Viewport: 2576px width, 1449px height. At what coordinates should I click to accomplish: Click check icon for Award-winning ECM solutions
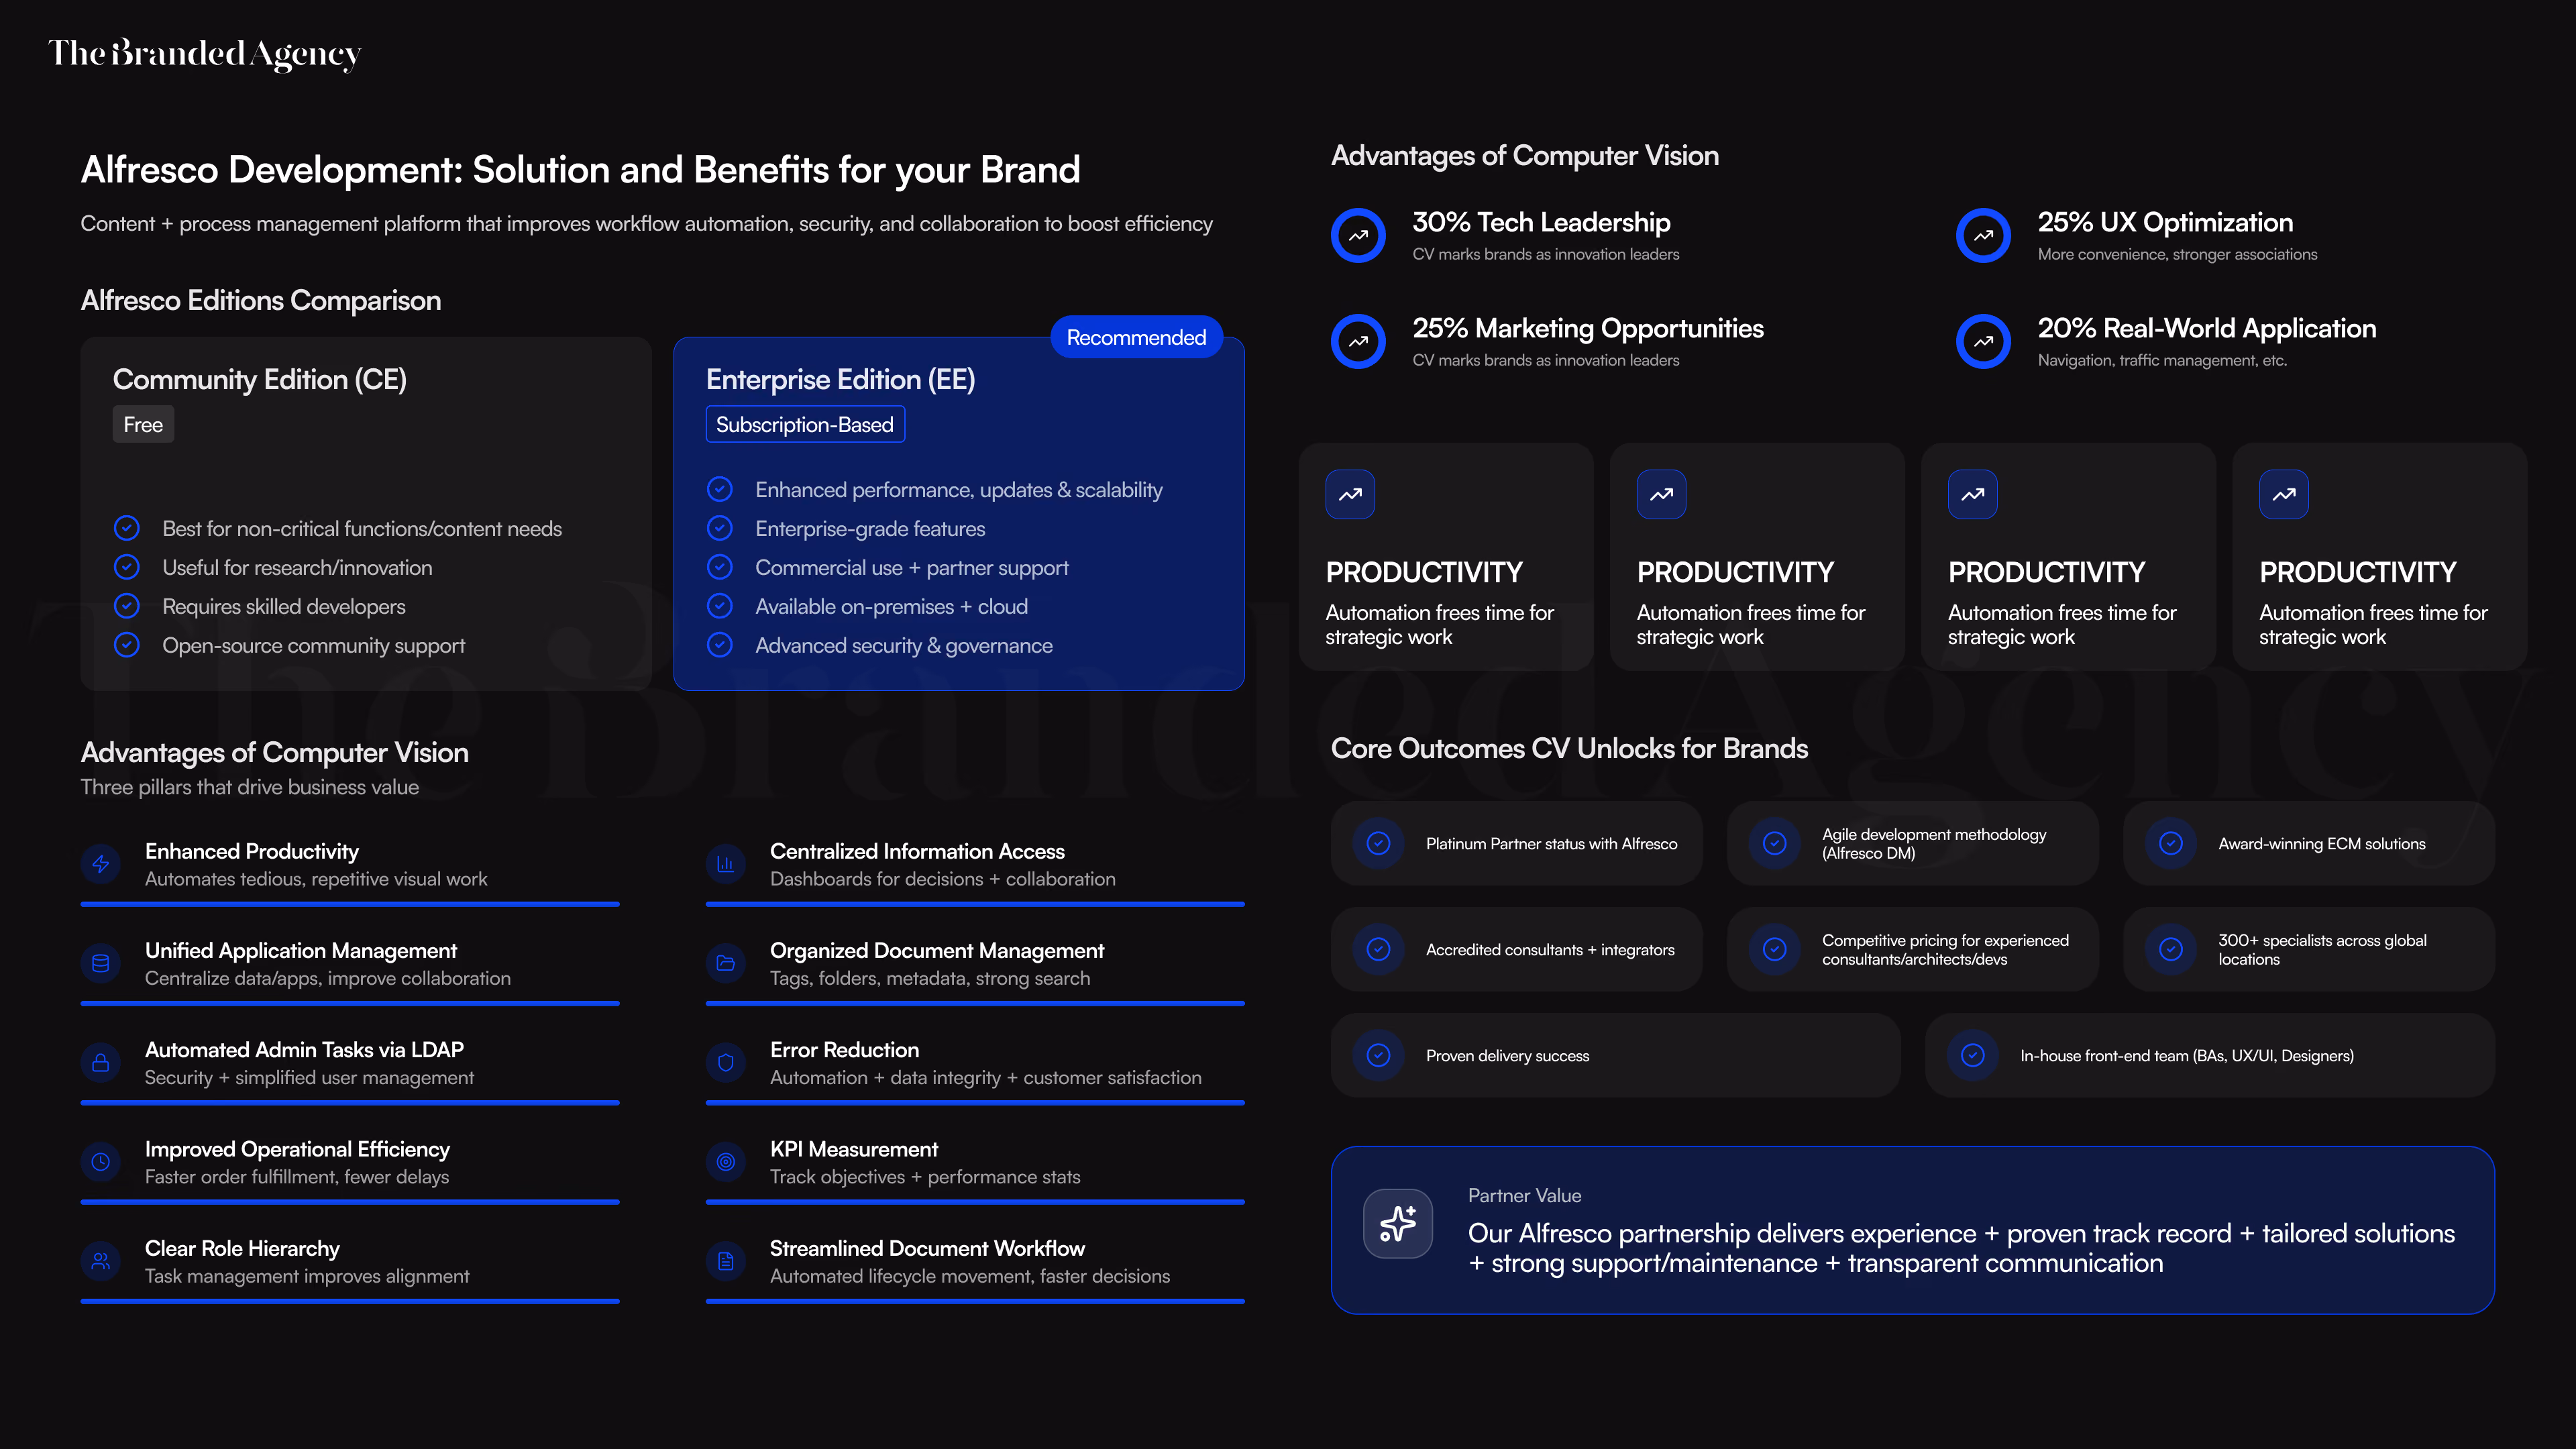coord(2170,844)
